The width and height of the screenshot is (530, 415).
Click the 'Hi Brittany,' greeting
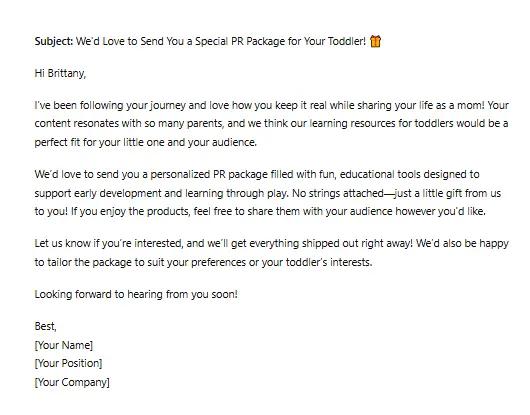tap(60, 73)
